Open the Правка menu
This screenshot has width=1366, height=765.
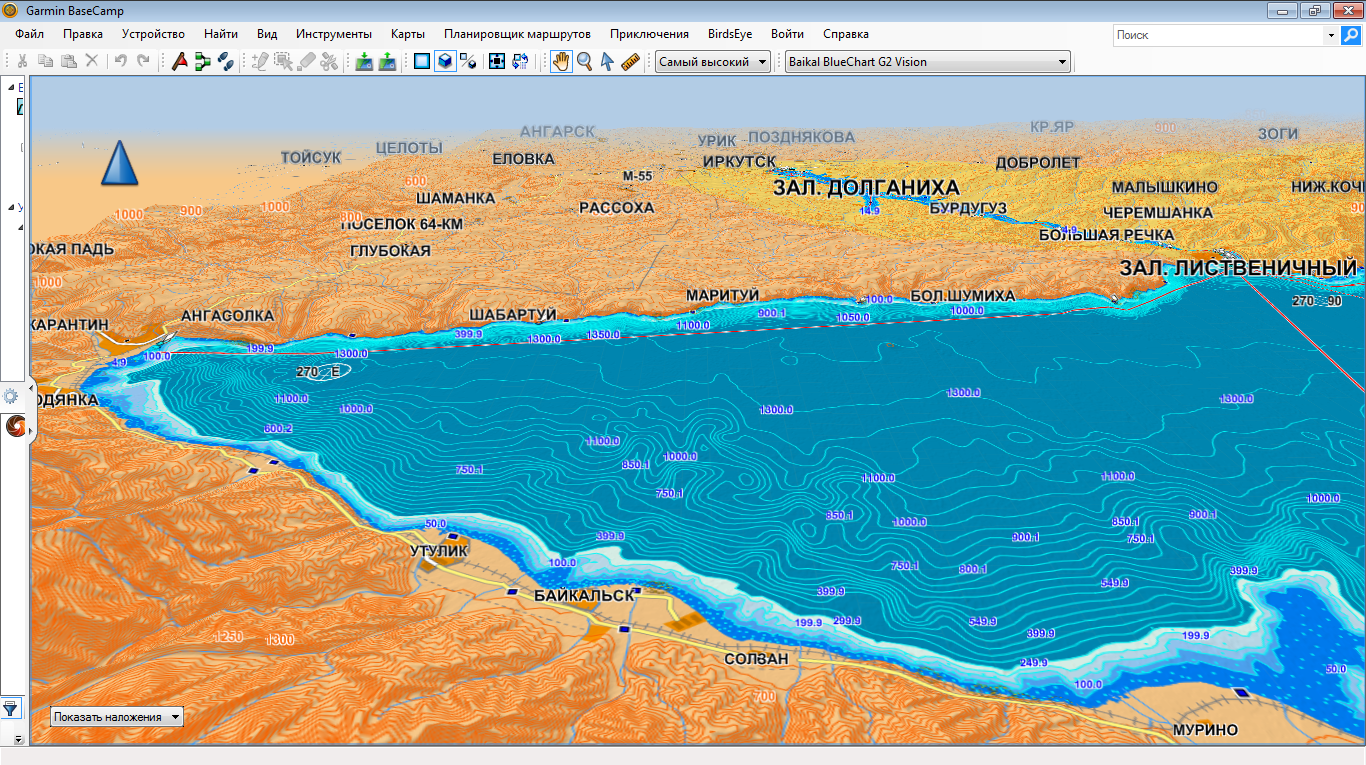point(83,34)
